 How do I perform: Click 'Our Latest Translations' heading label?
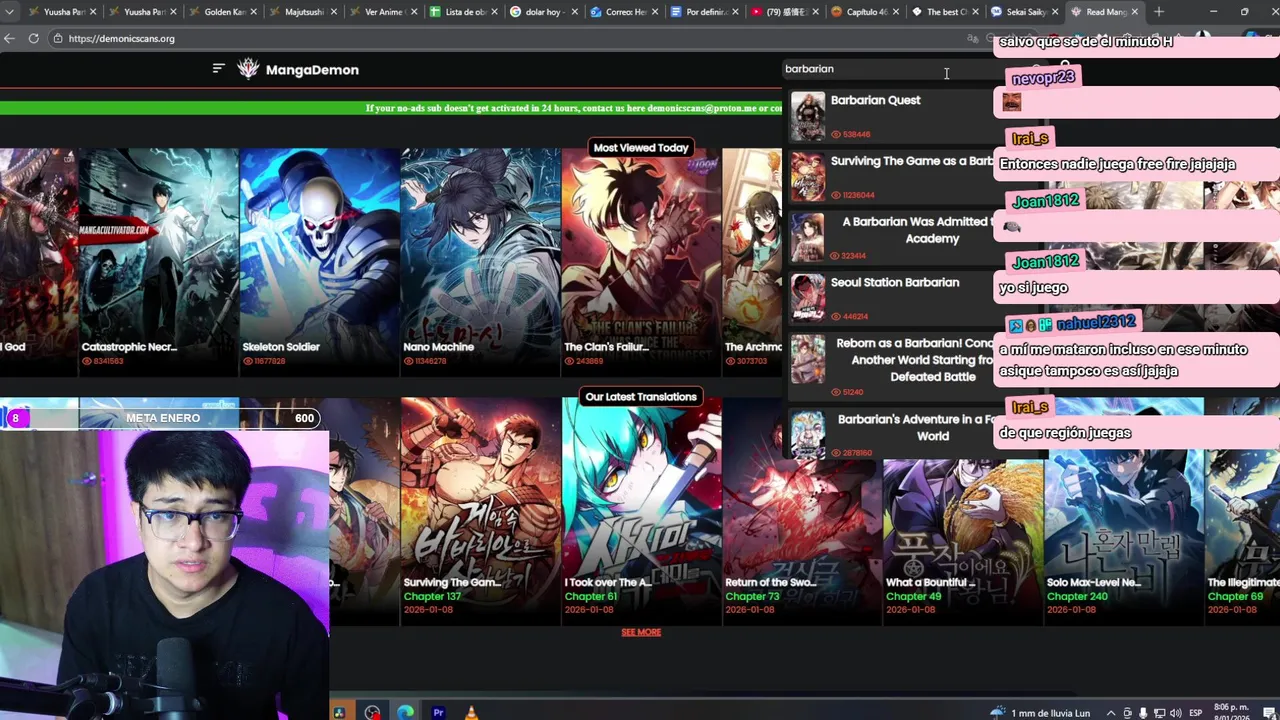pos(641,397)
